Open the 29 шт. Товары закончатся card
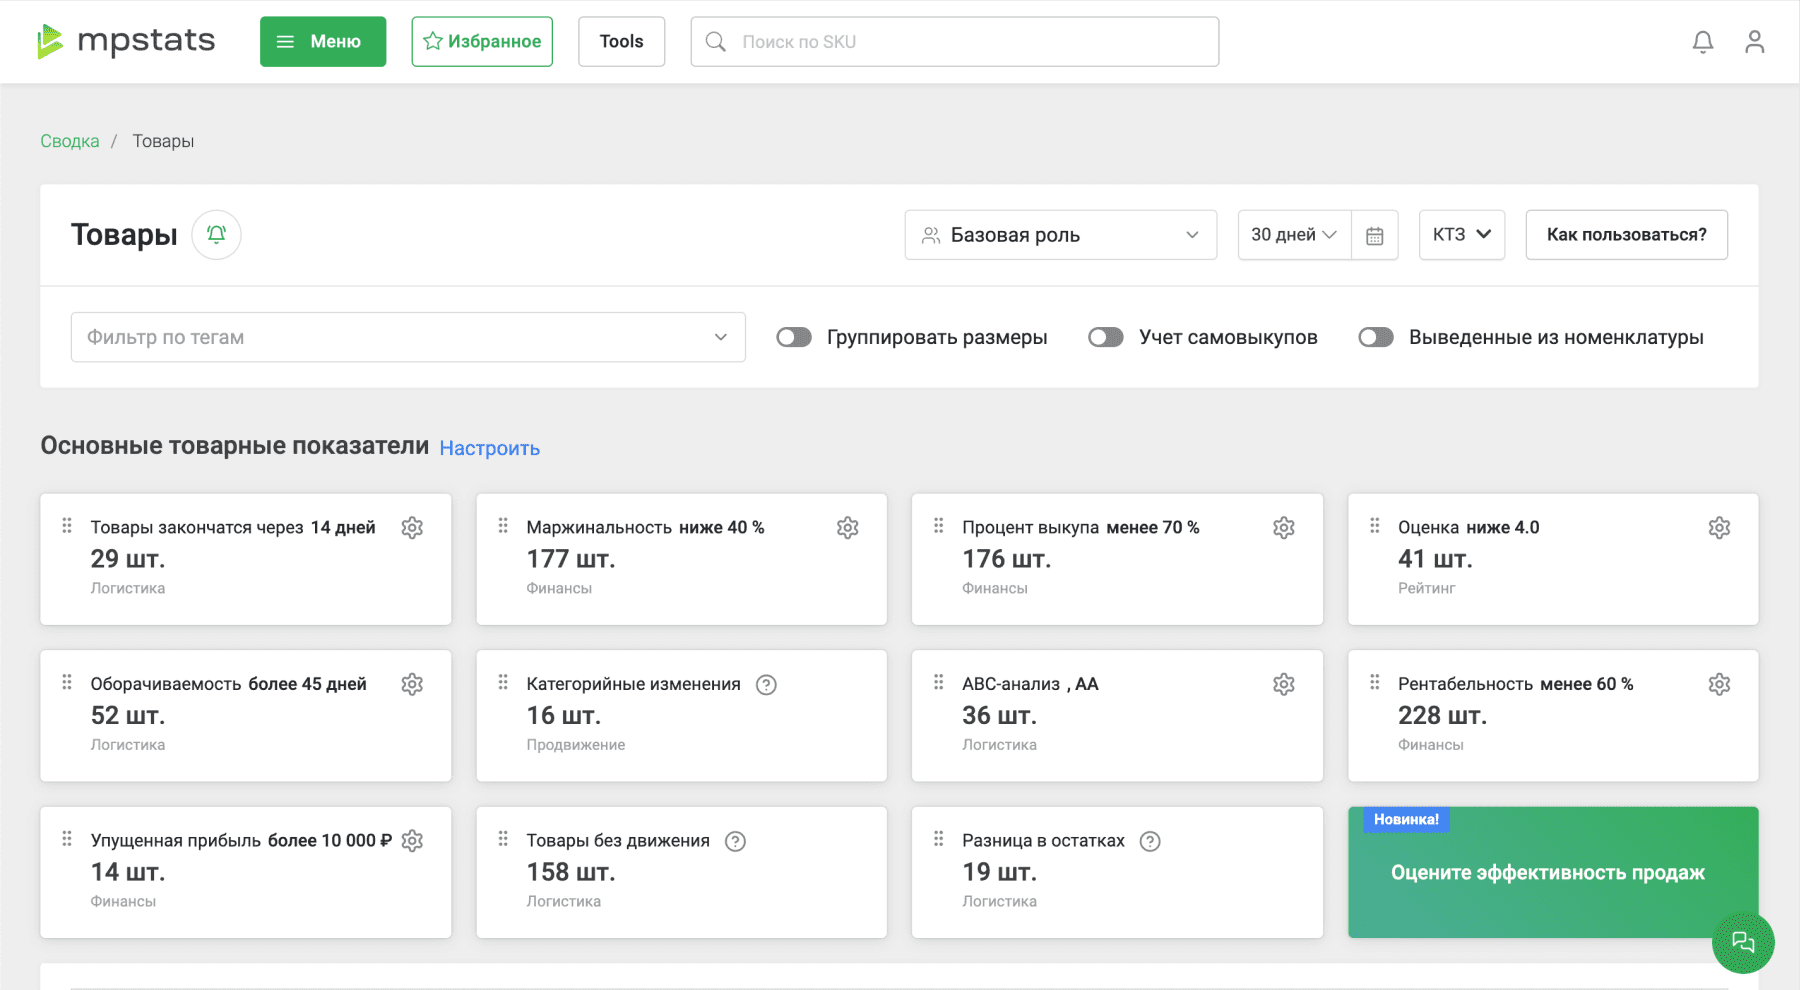Image resolution: width=1800 pixels, height=990 pixels. [x=245, y=559]
